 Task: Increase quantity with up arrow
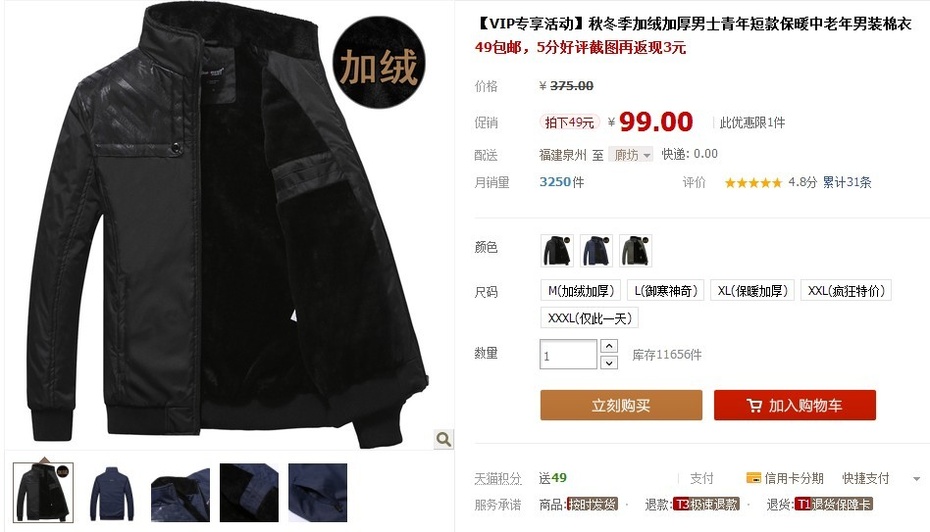click(609, 346)
